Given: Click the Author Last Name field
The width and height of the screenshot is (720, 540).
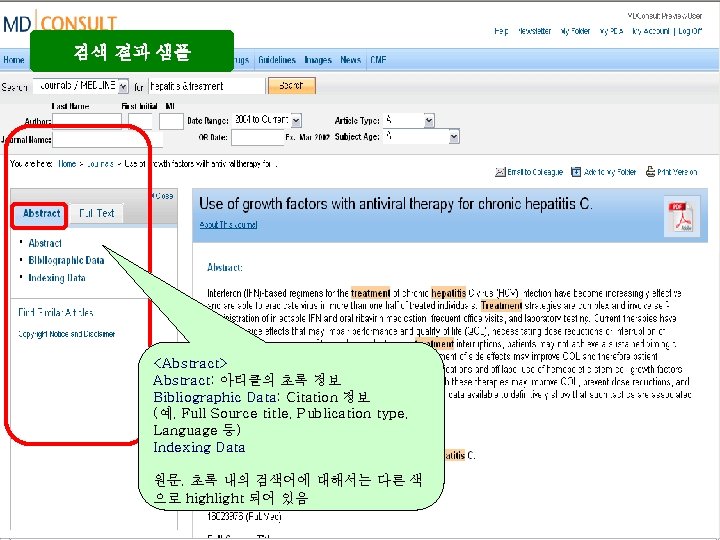Looking at the screenshot, I should [87, 121].
